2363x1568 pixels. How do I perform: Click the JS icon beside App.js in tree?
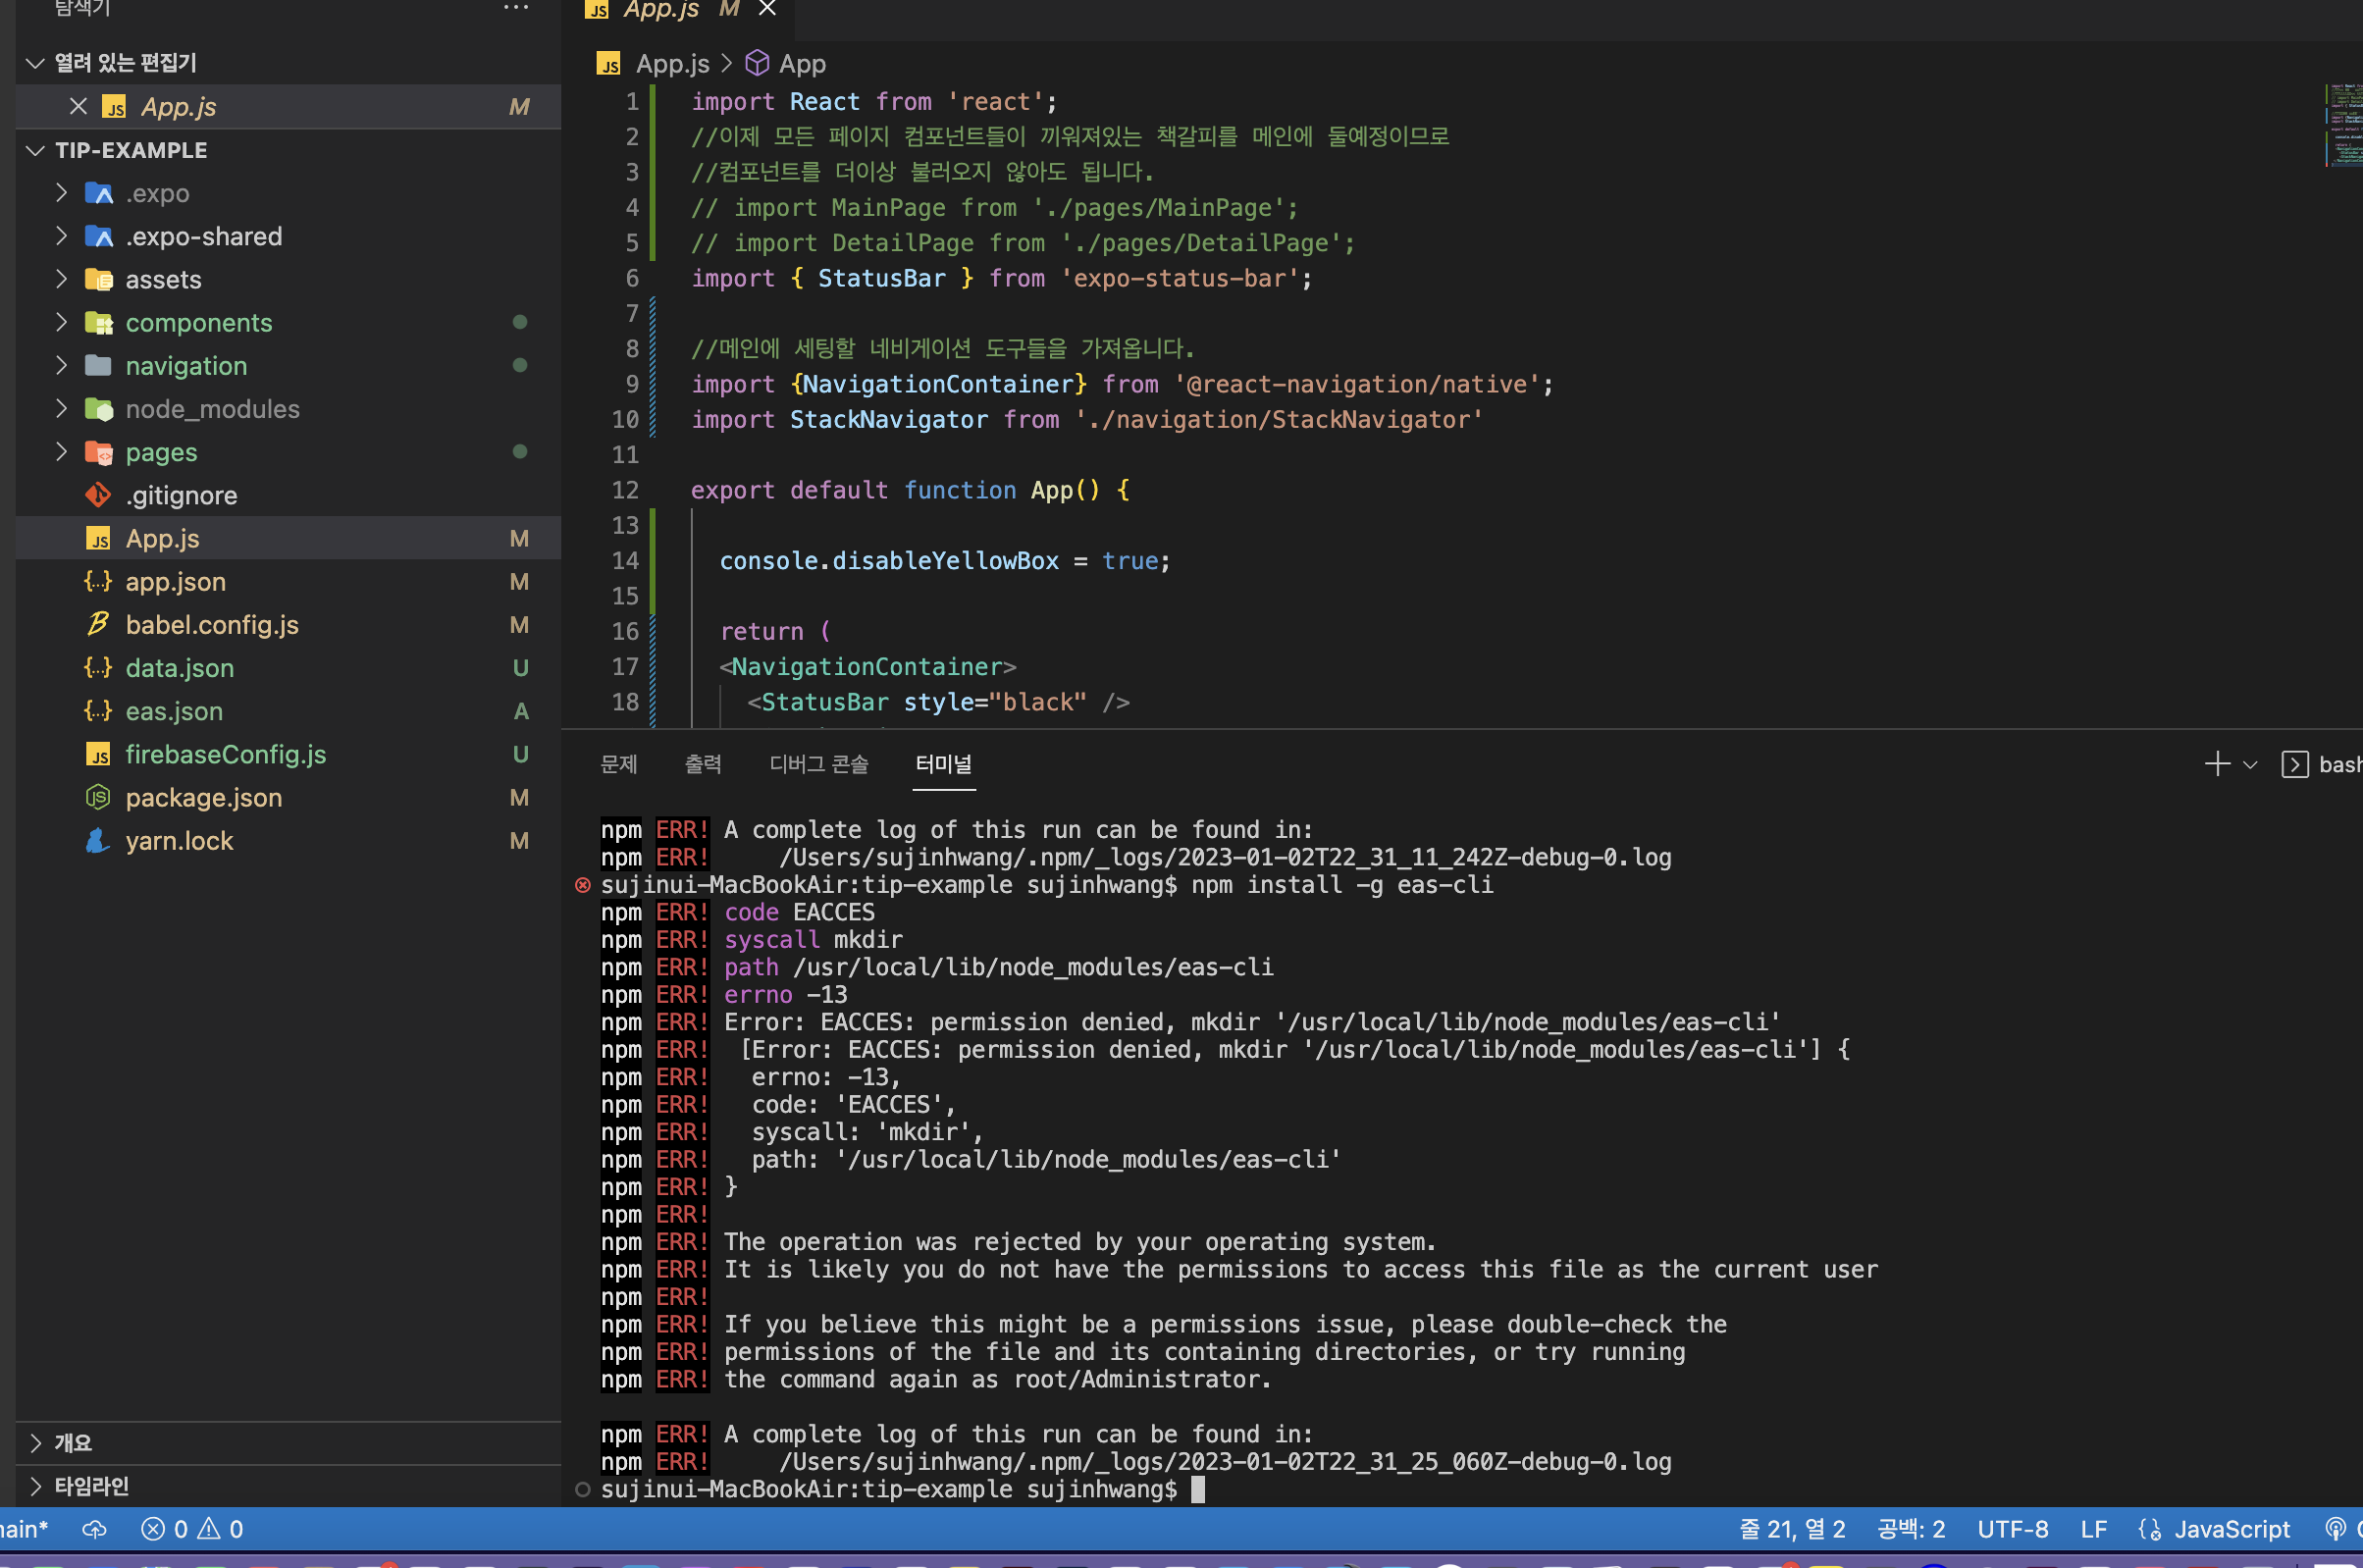99,539
